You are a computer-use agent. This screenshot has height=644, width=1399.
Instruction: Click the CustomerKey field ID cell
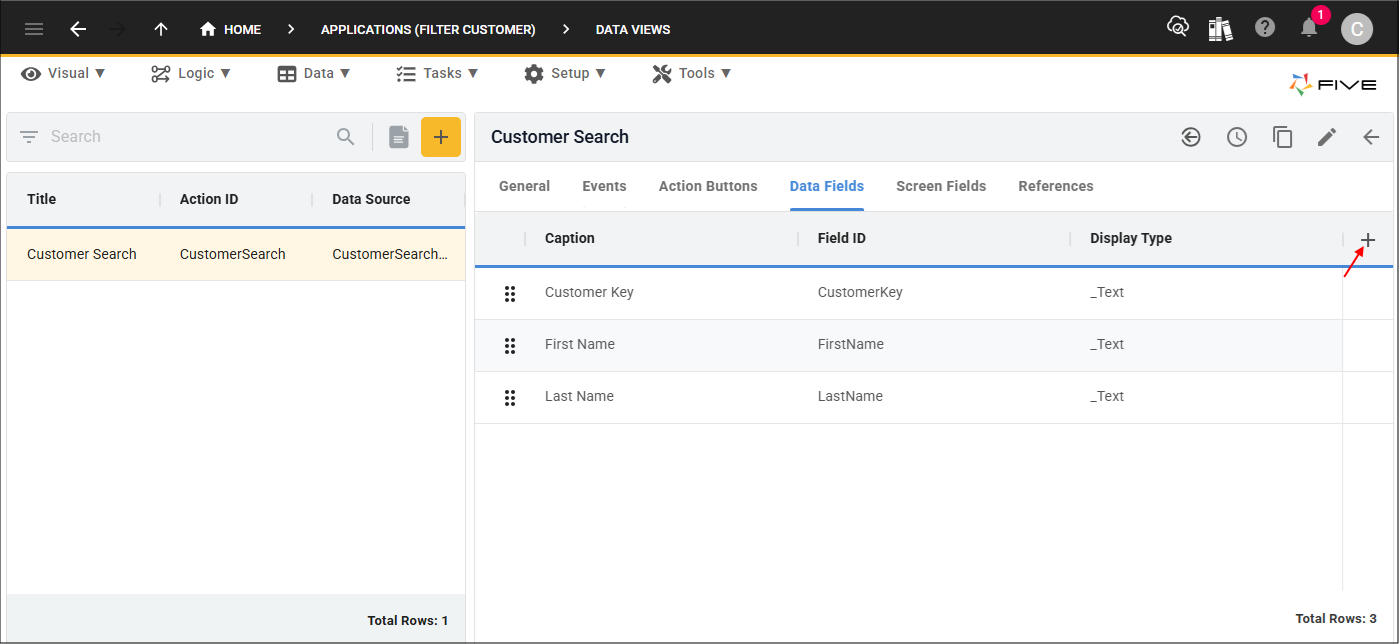pyautogui.click(x=860, y=292)
